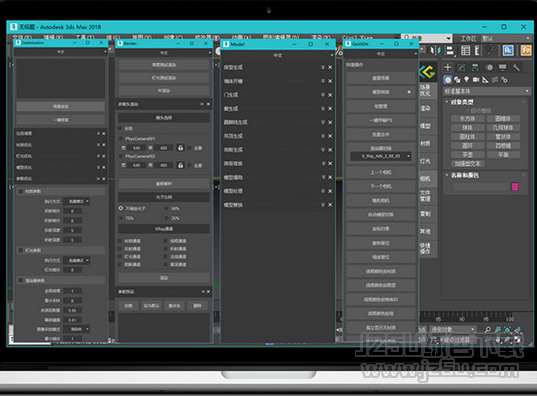
Task: Tick the PhysCamera001 checkbox
Action: 121,138
